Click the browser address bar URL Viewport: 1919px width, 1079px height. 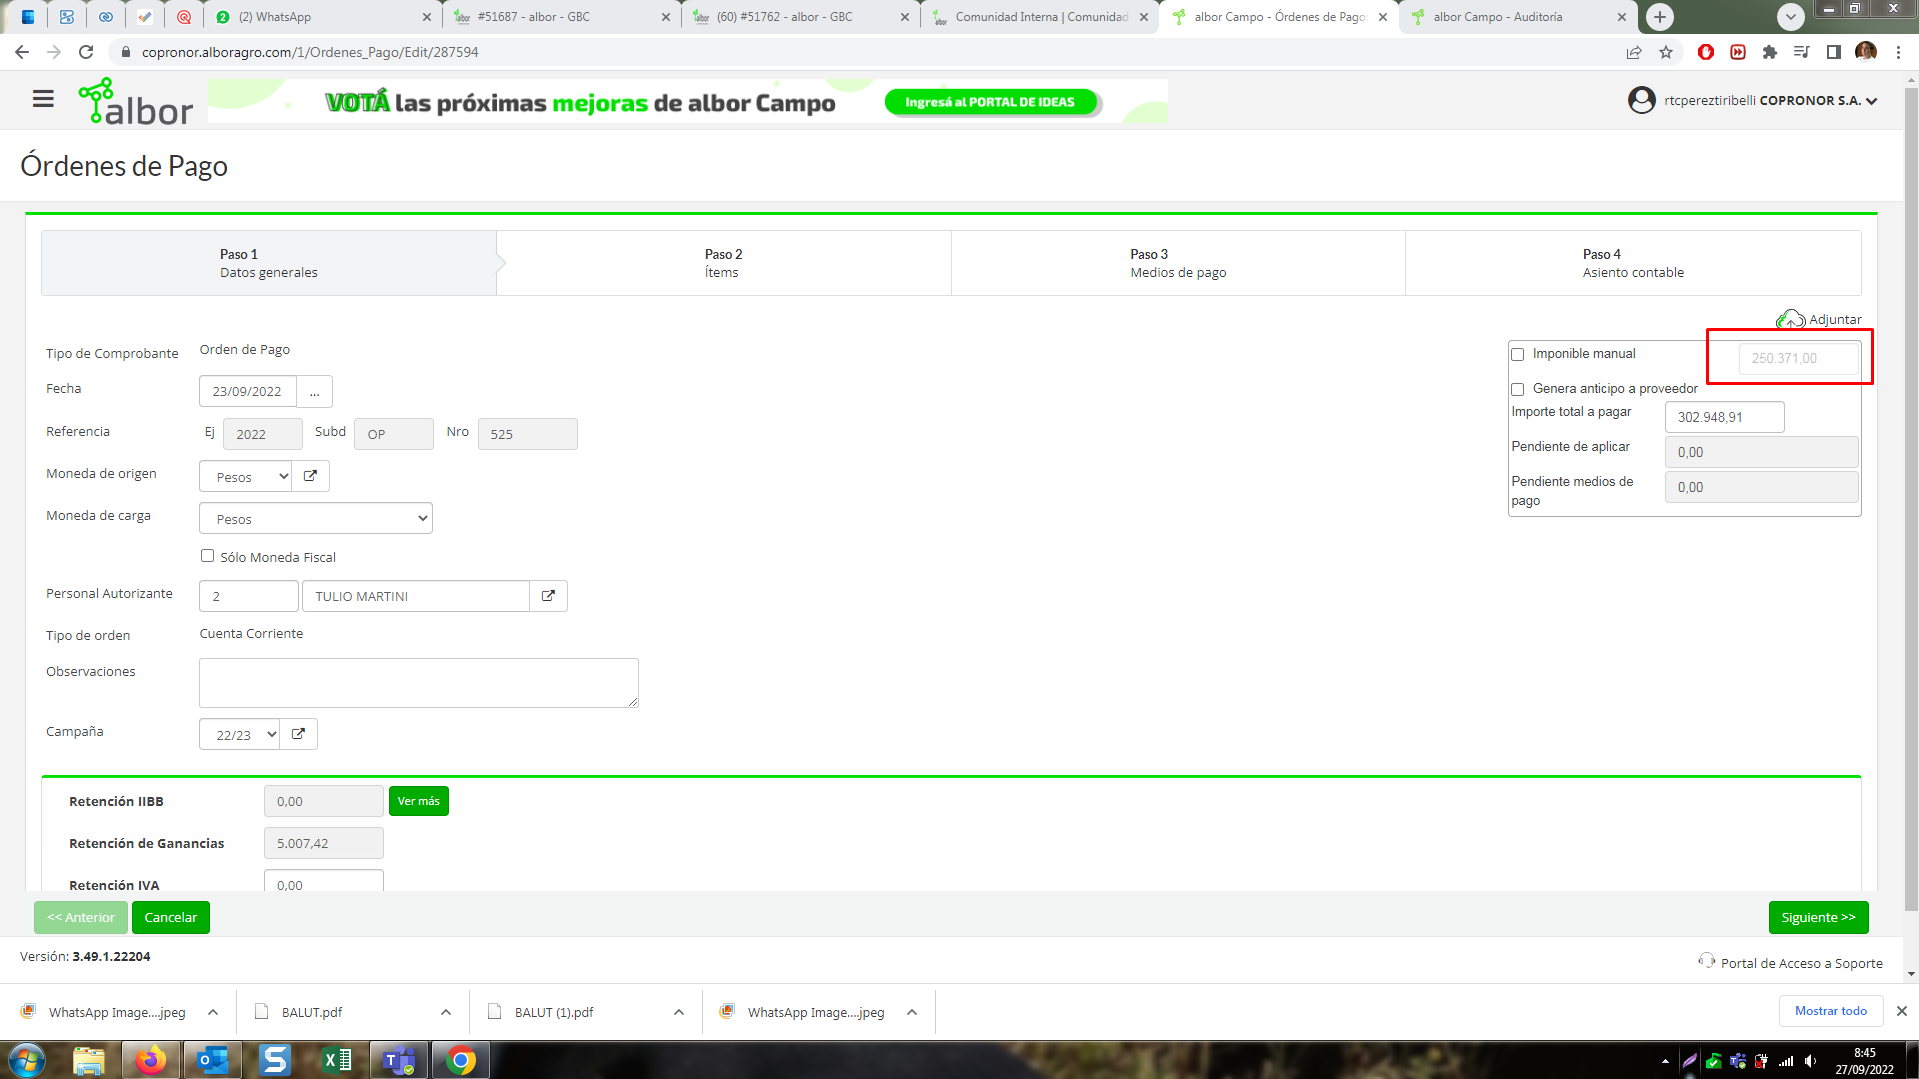[310, 52]
